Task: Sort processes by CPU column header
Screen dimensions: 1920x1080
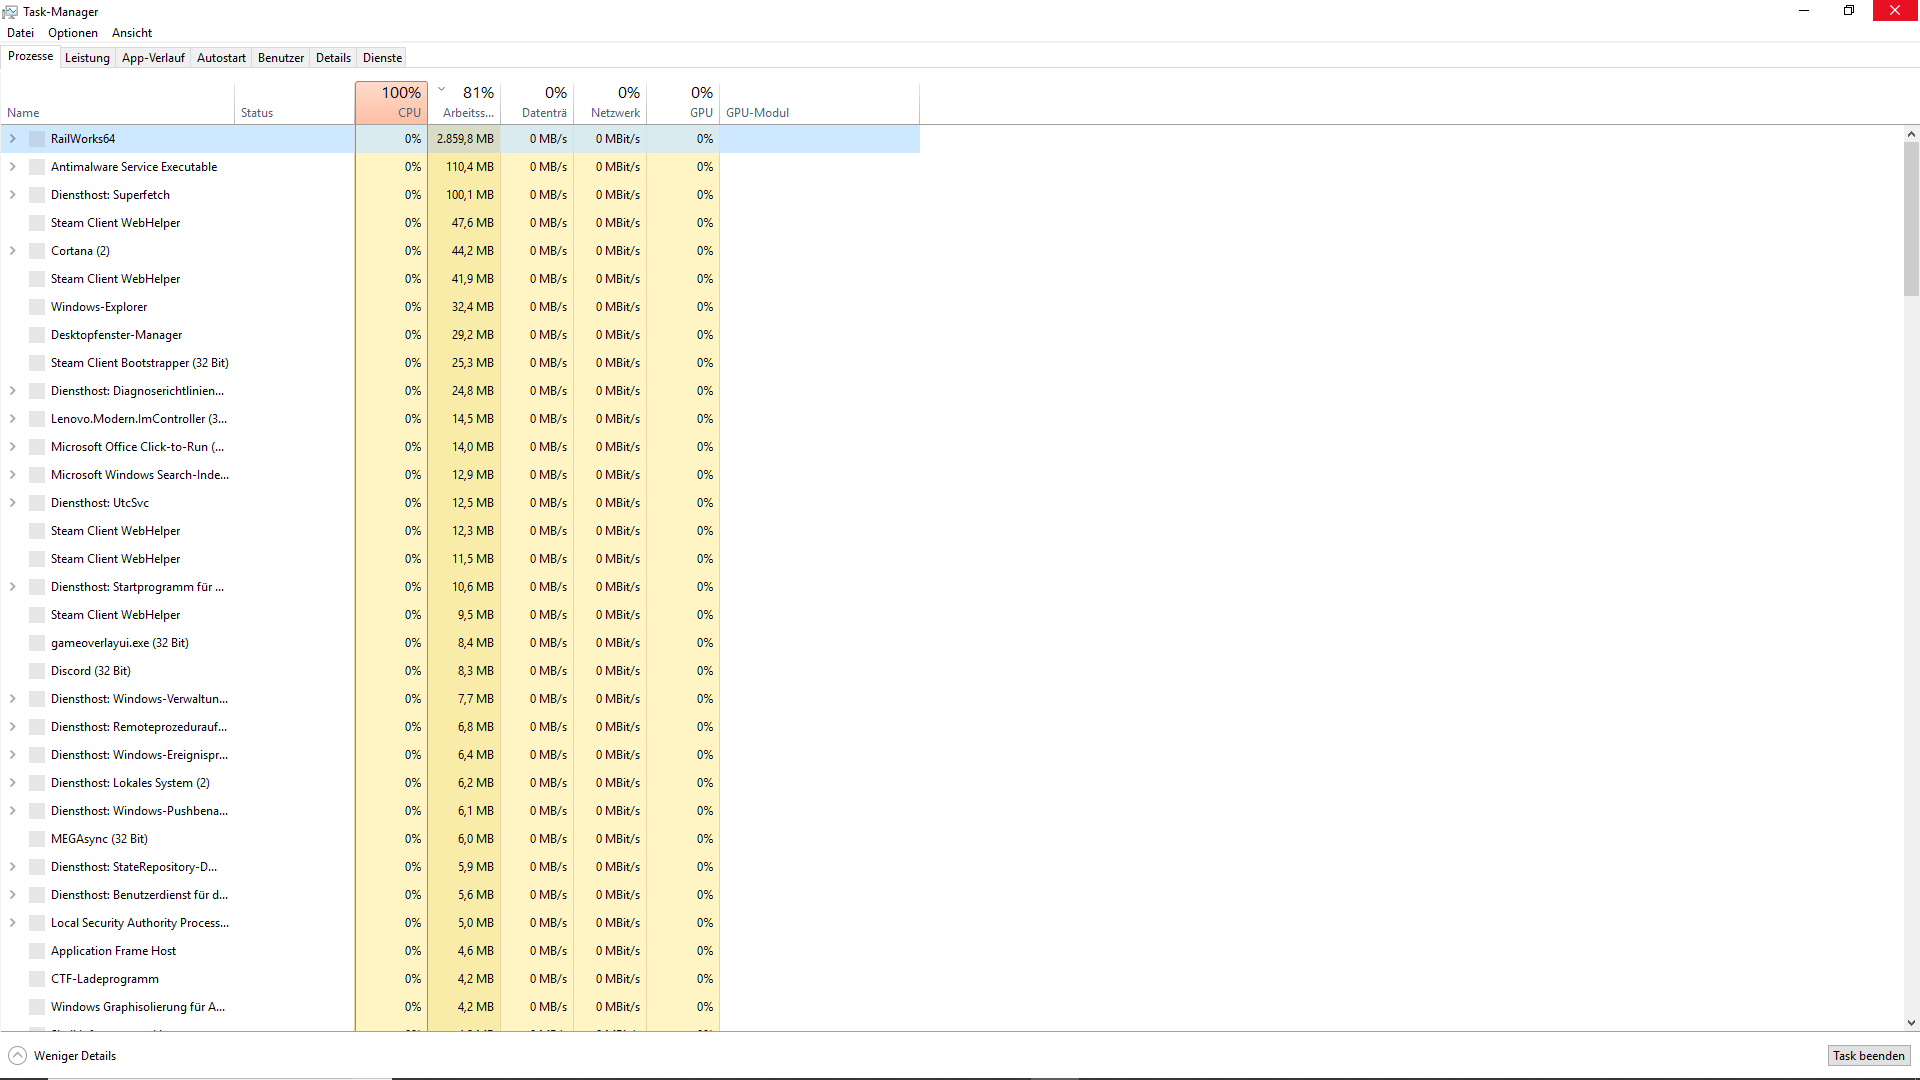Action: coord(392,102)
